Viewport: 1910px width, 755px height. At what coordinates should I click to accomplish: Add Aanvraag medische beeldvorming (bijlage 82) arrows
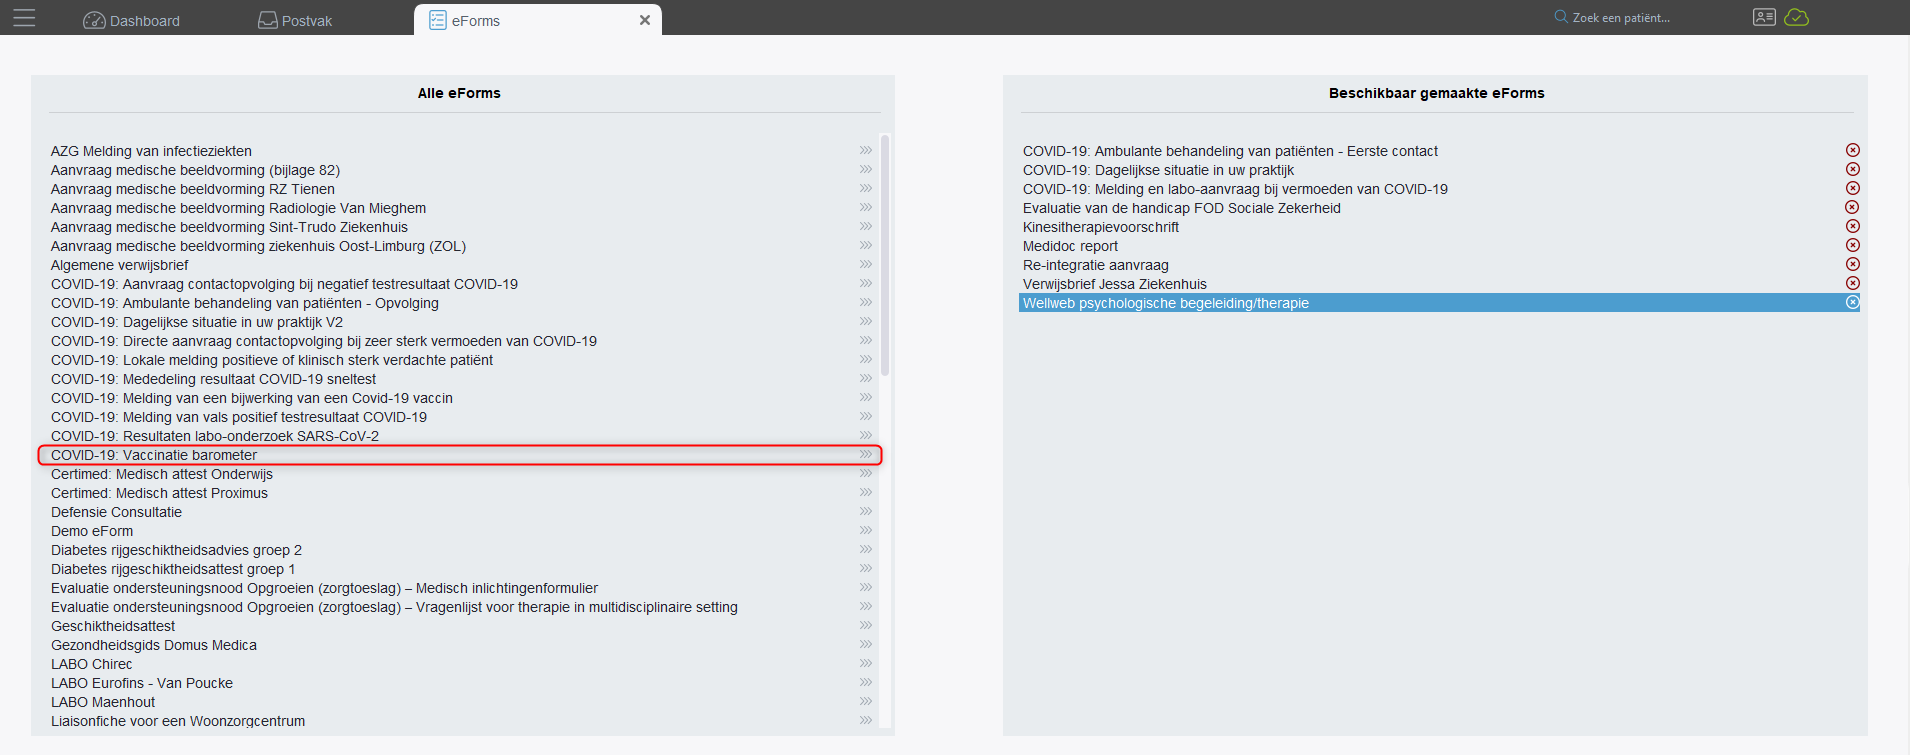click(866, 169)
